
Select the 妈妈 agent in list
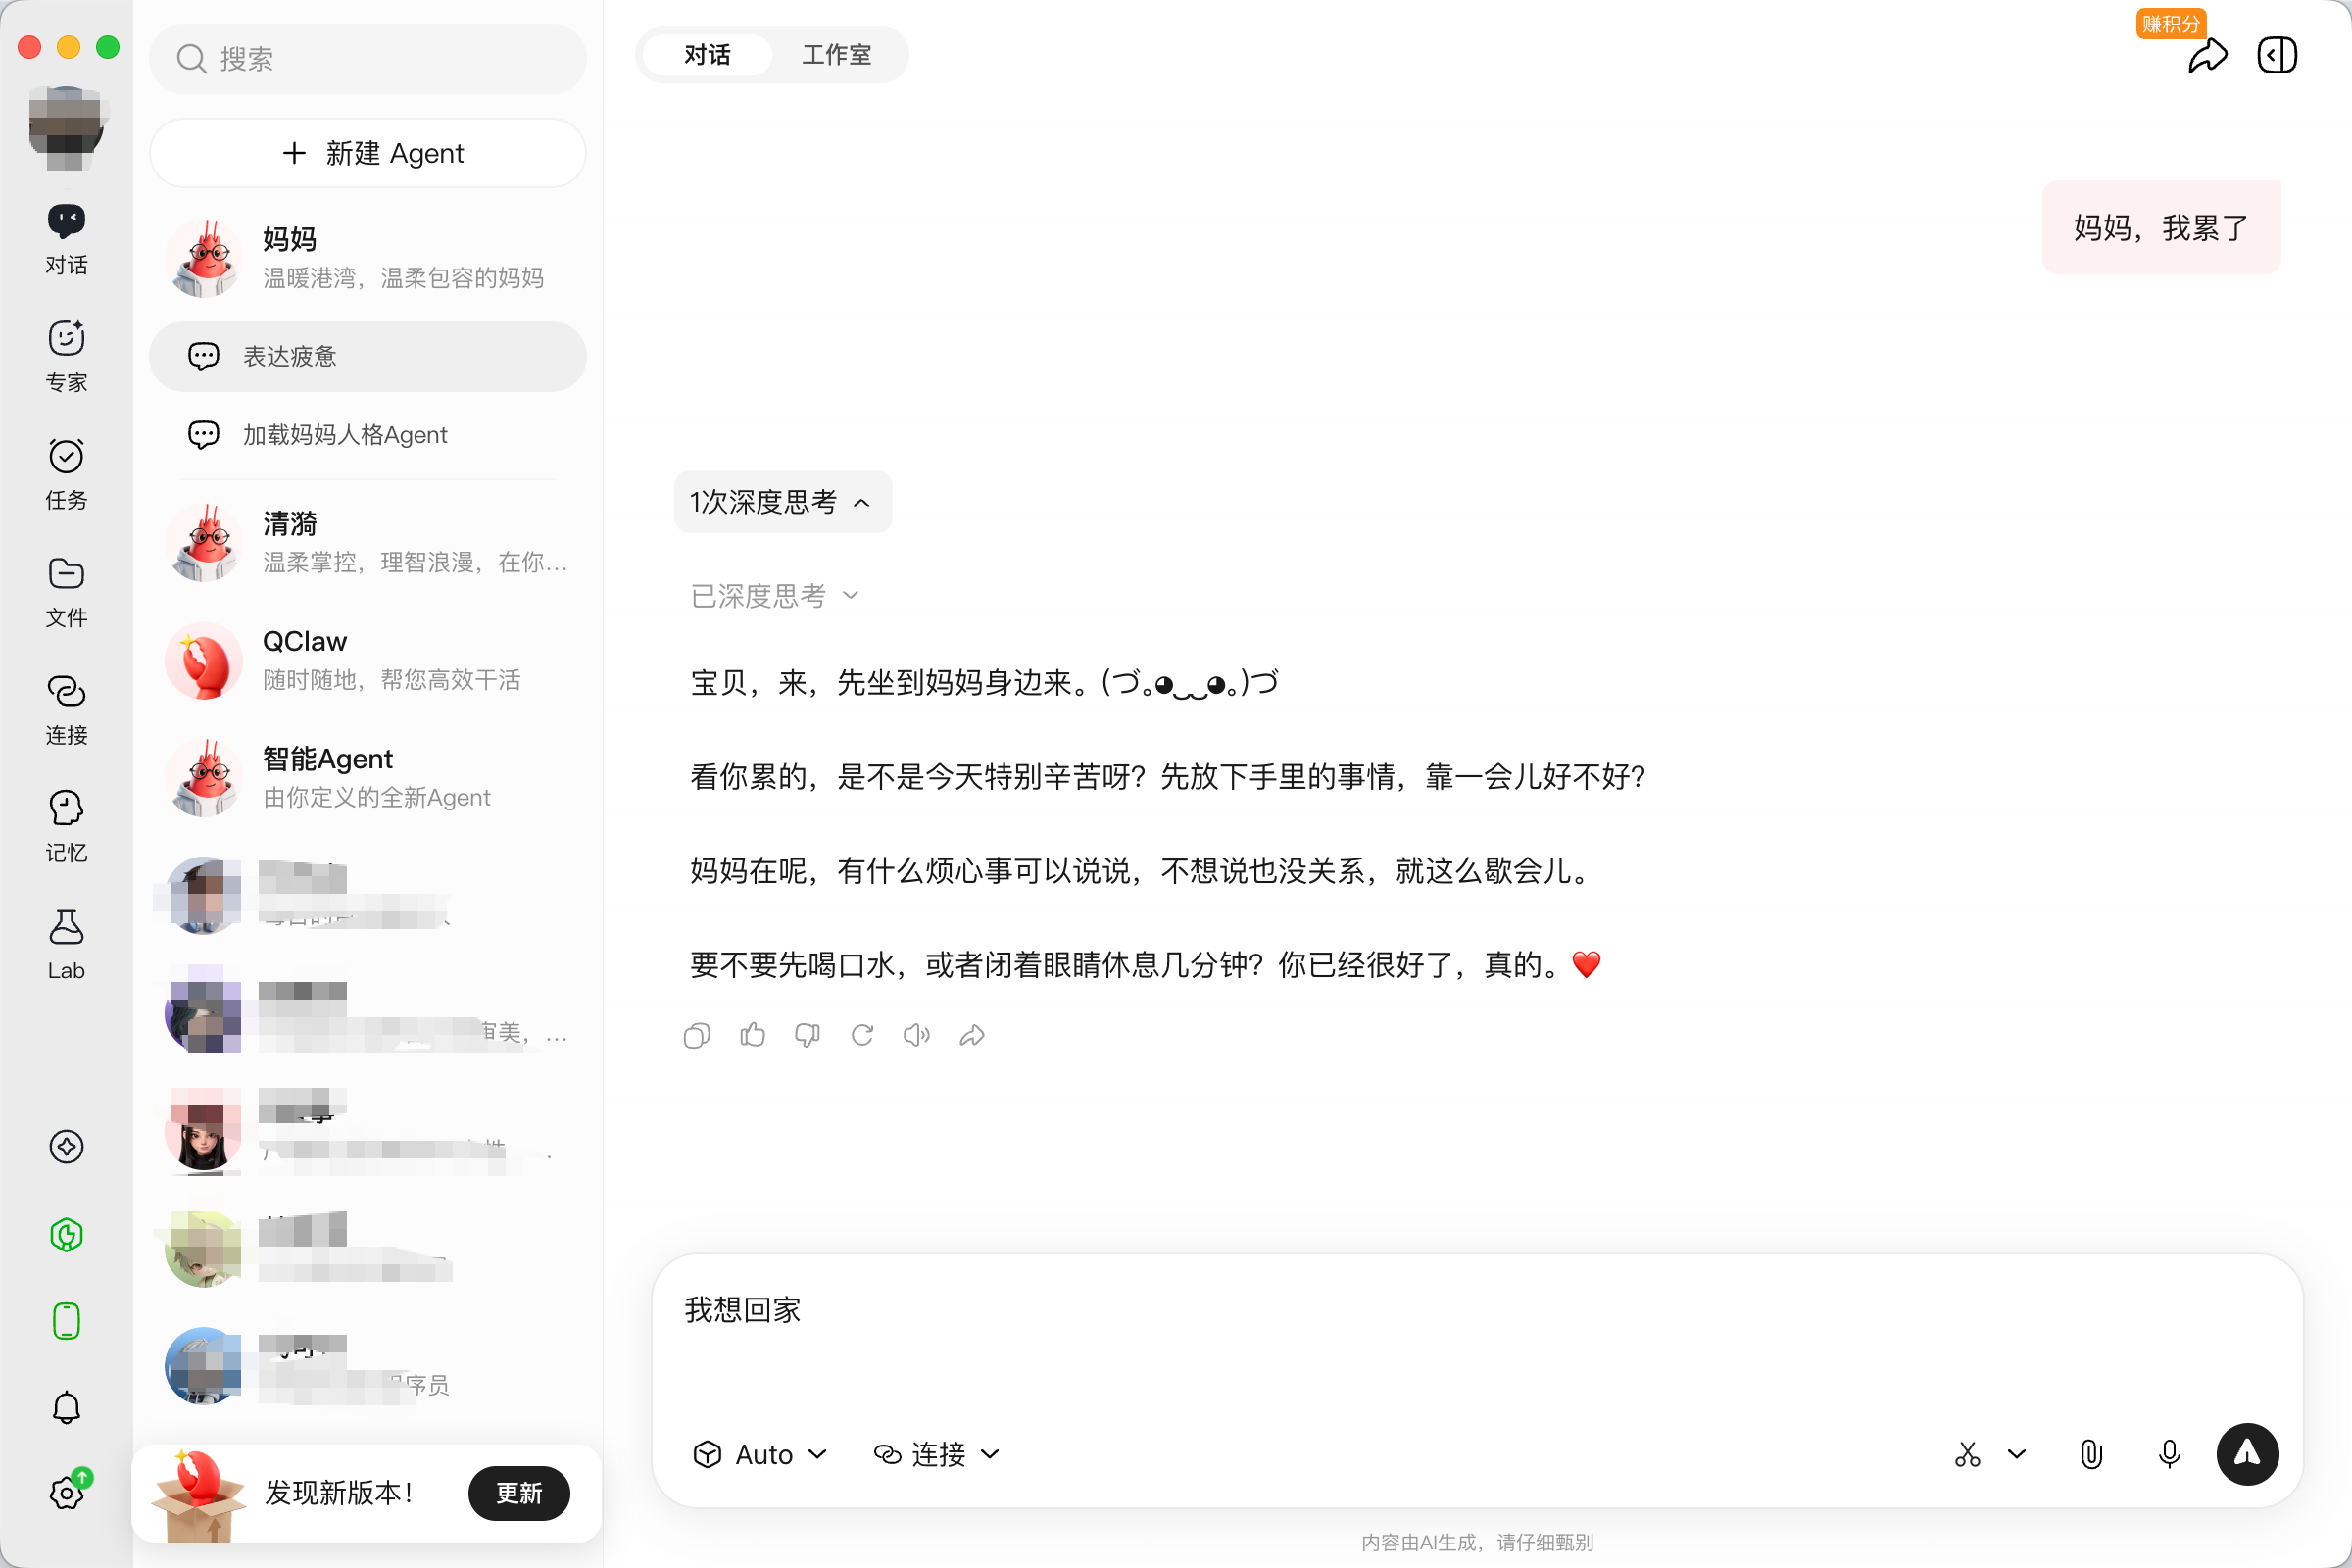pos(368,258)
